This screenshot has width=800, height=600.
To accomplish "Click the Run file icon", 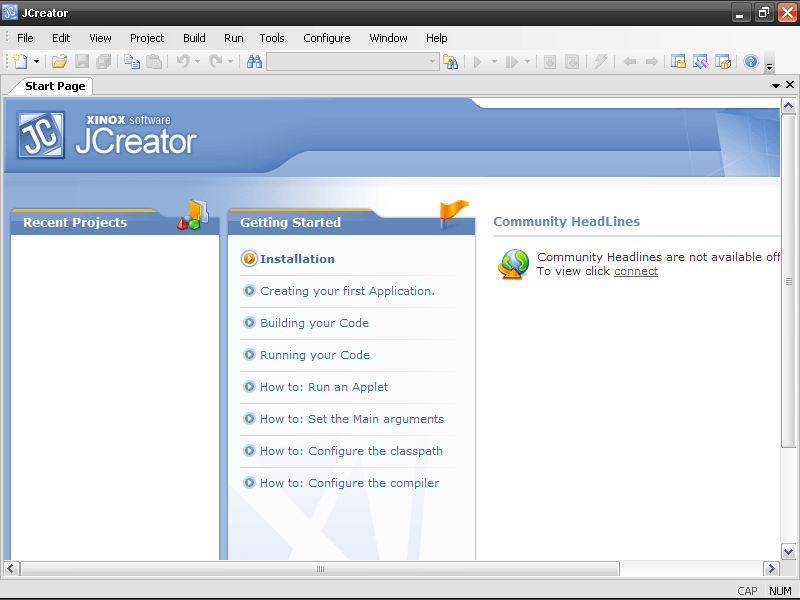I will coord(512,62).
